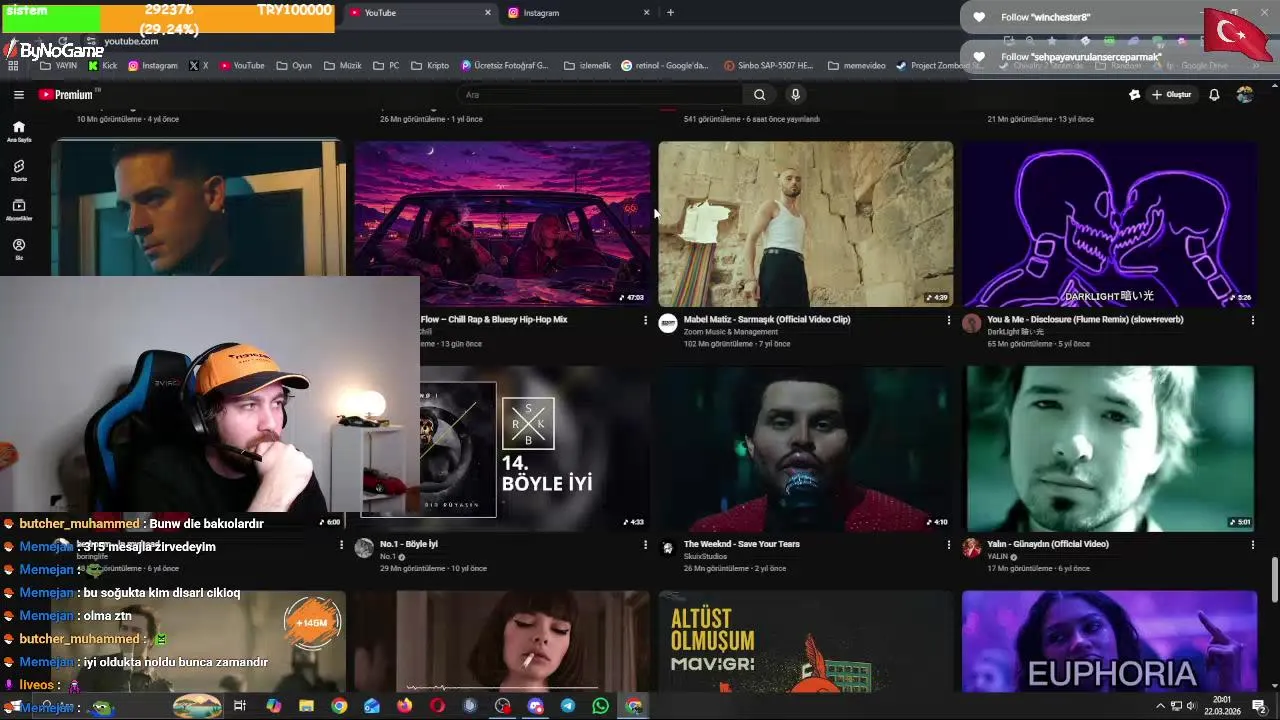Screen dimensions: 1280x720
Task: Click the YouTube Premium logo
Action: click(66, 95)
